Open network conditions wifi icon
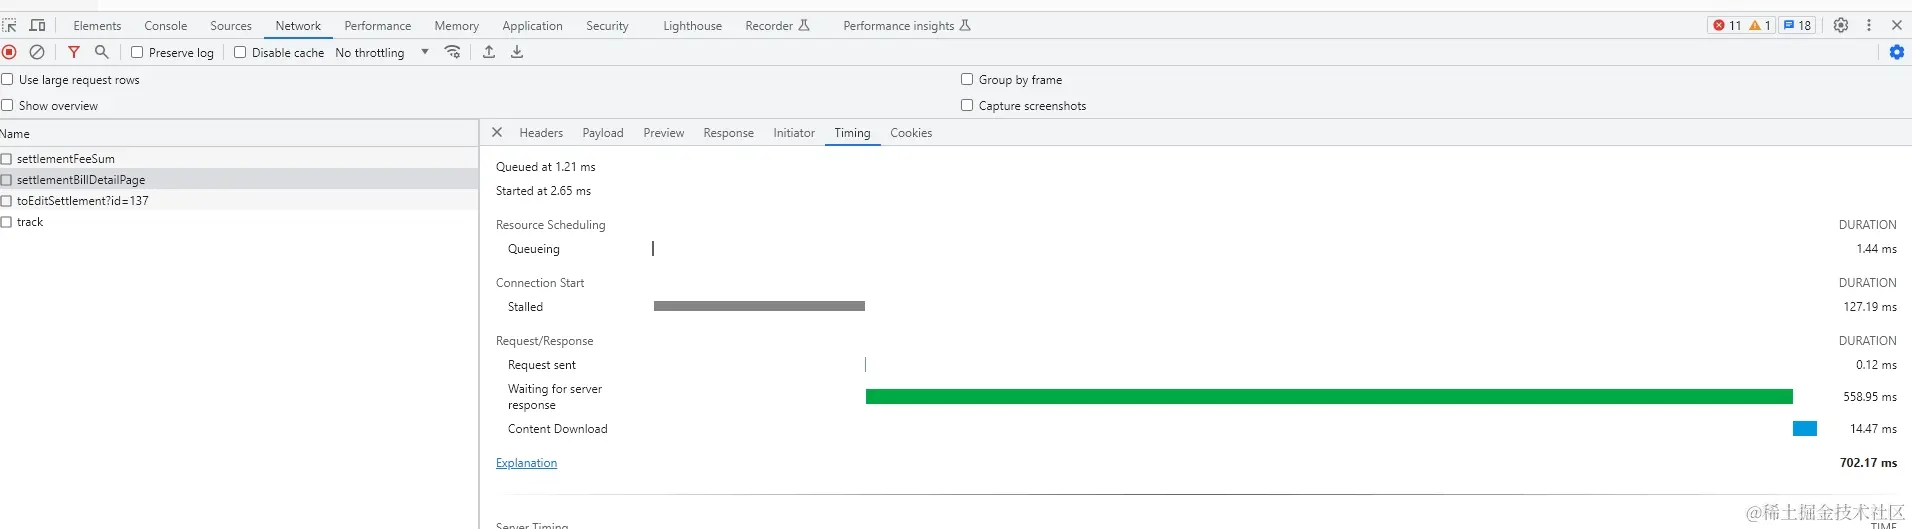Image resolution: width=1912 pixels, height=529 pixels. tap(453, 52)
